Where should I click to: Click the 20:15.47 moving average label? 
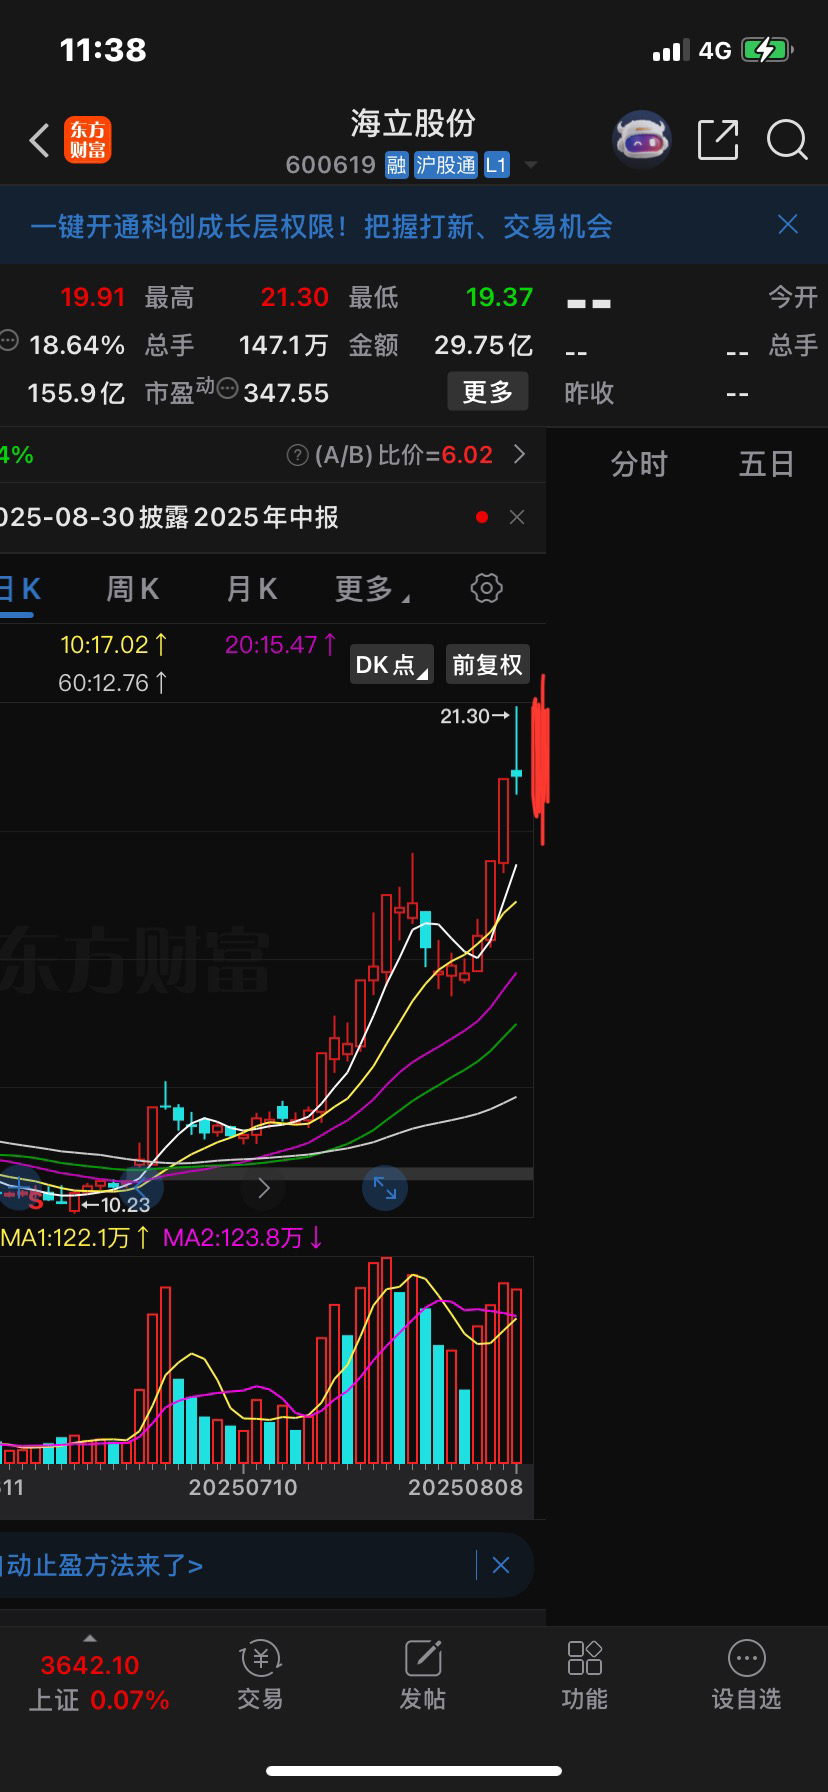(x=281, y=645)
